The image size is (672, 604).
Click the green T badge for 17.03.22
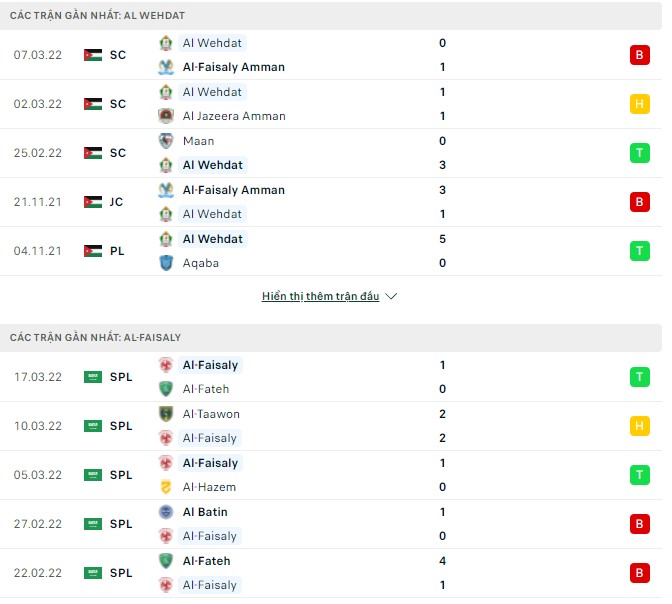(x=639, y=377)
